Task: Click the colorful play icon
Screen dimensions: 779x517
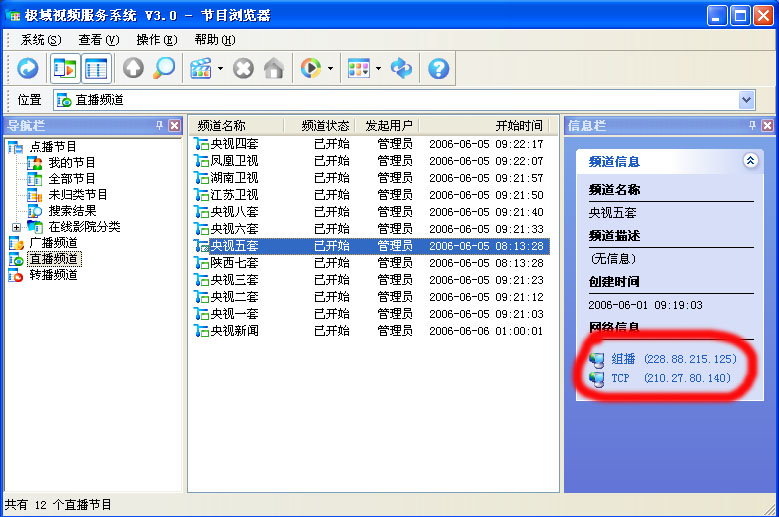Action: click(311, 68)
